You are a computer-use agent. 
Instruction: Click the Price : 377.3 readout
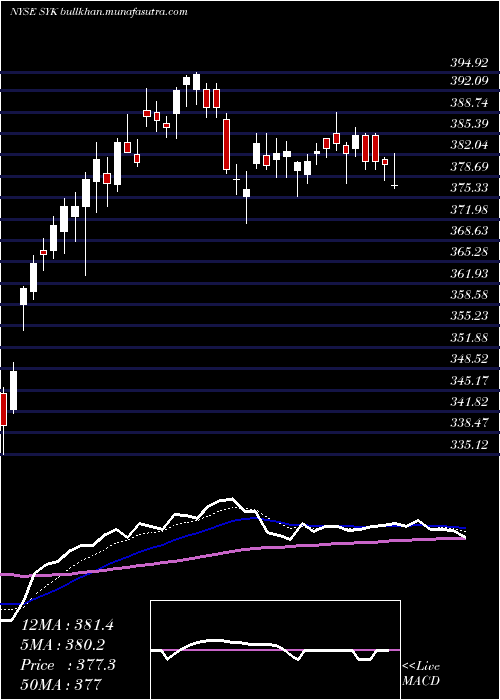coord(68,665)
